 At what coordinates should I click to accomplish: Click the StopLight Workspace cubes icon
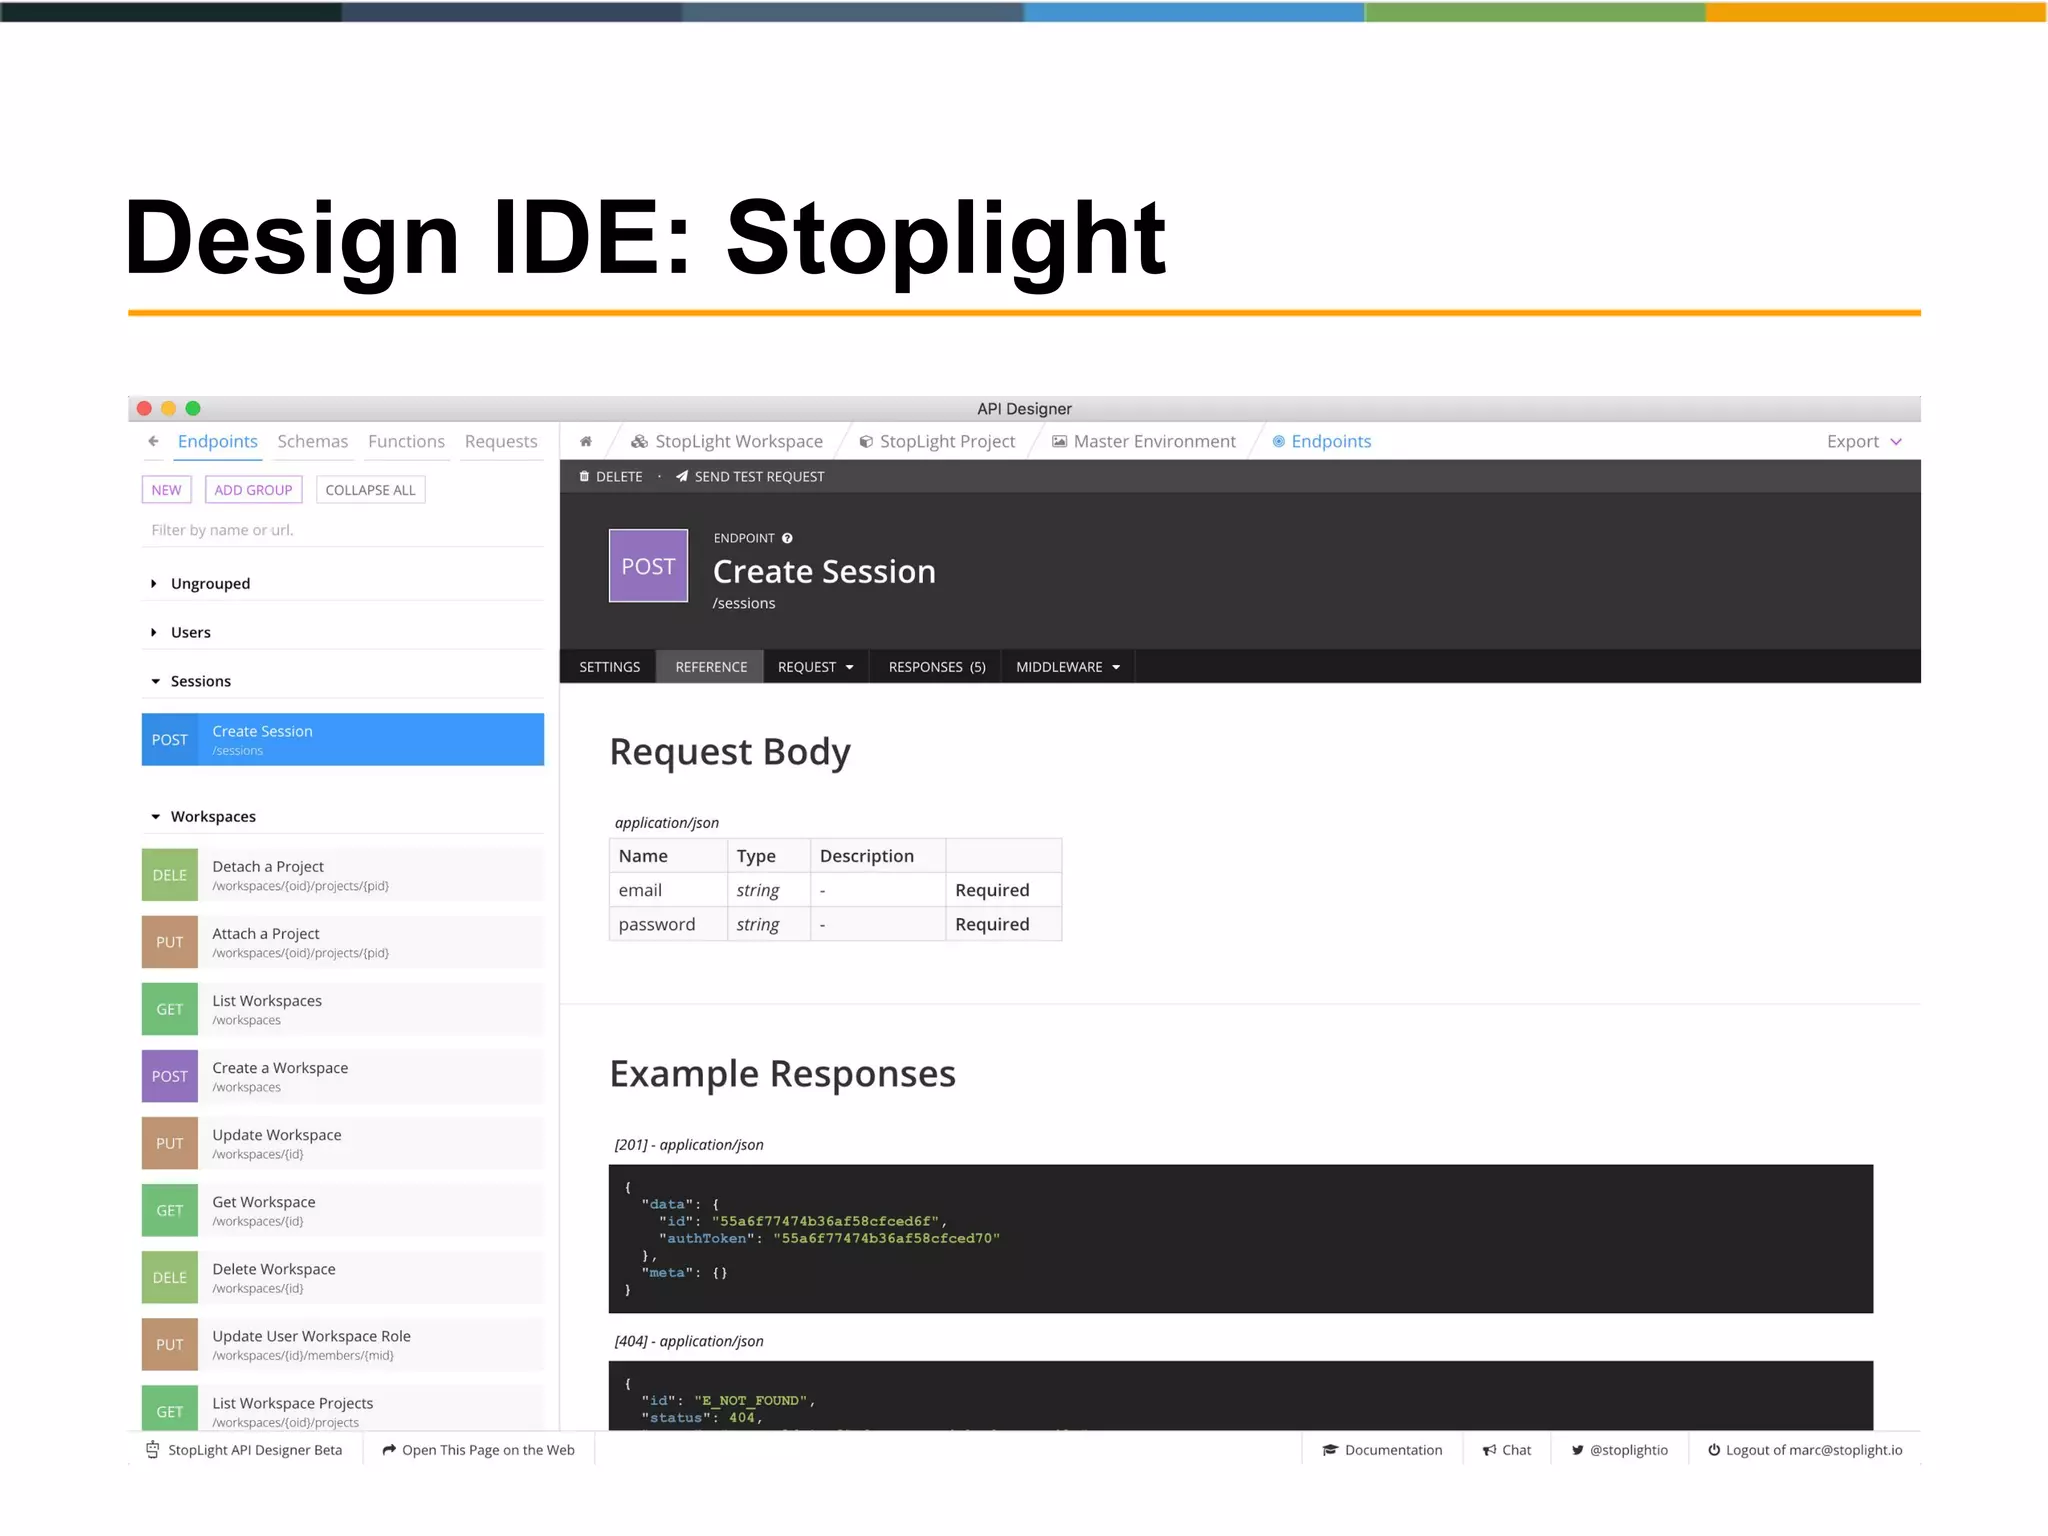point(639,441)
